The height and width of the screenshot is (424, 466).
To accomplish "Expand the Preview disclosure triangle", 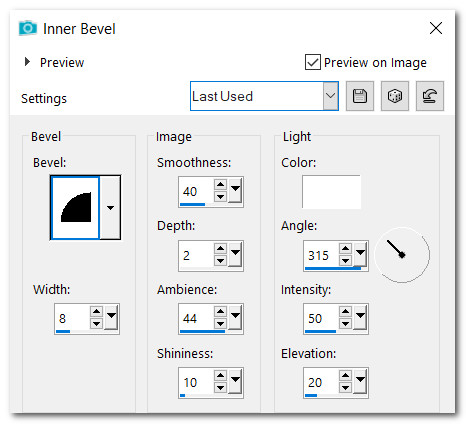I will pyautogui.click(x=27, y=62).
